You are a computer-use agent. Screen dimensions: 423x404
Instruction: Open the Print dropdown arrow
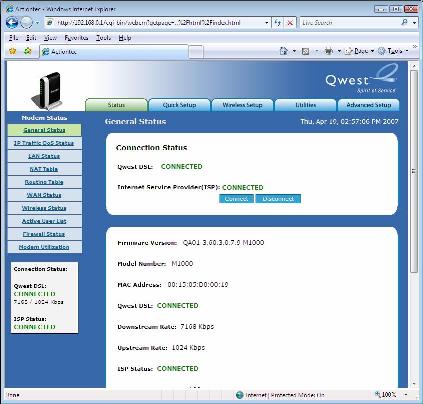click(339, 51)
